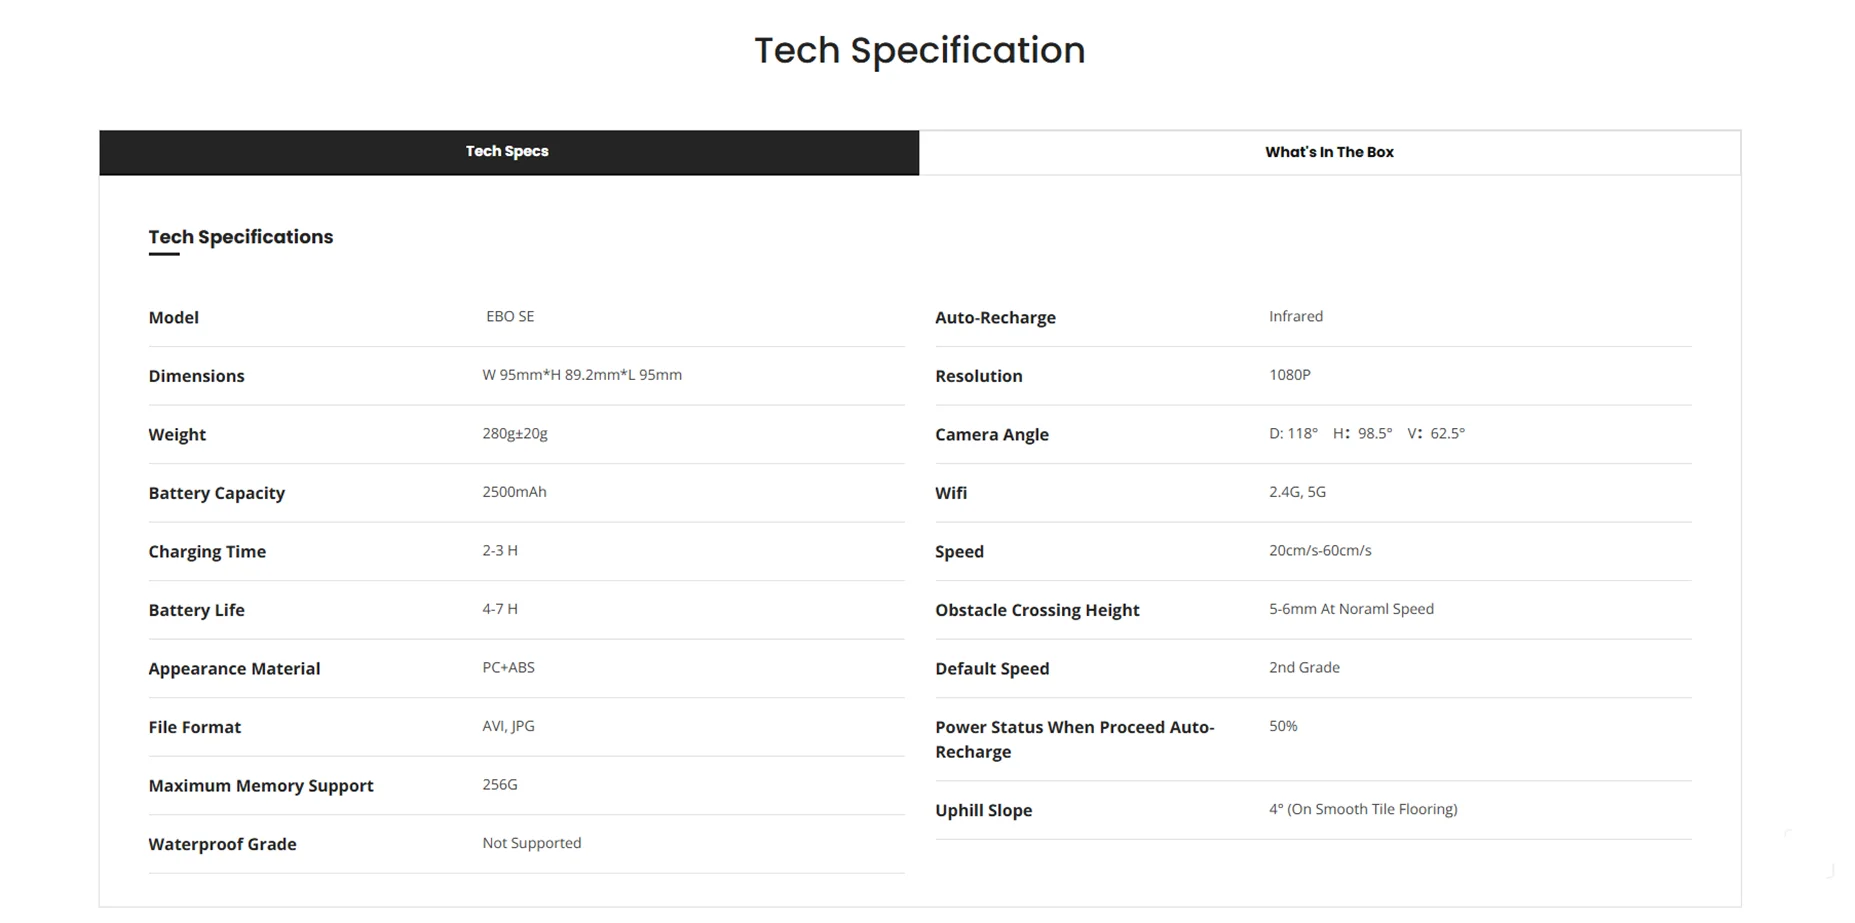Click the Waterproof Grade Not Supported value
1855x923 pixels.
[x=532, y=843]
